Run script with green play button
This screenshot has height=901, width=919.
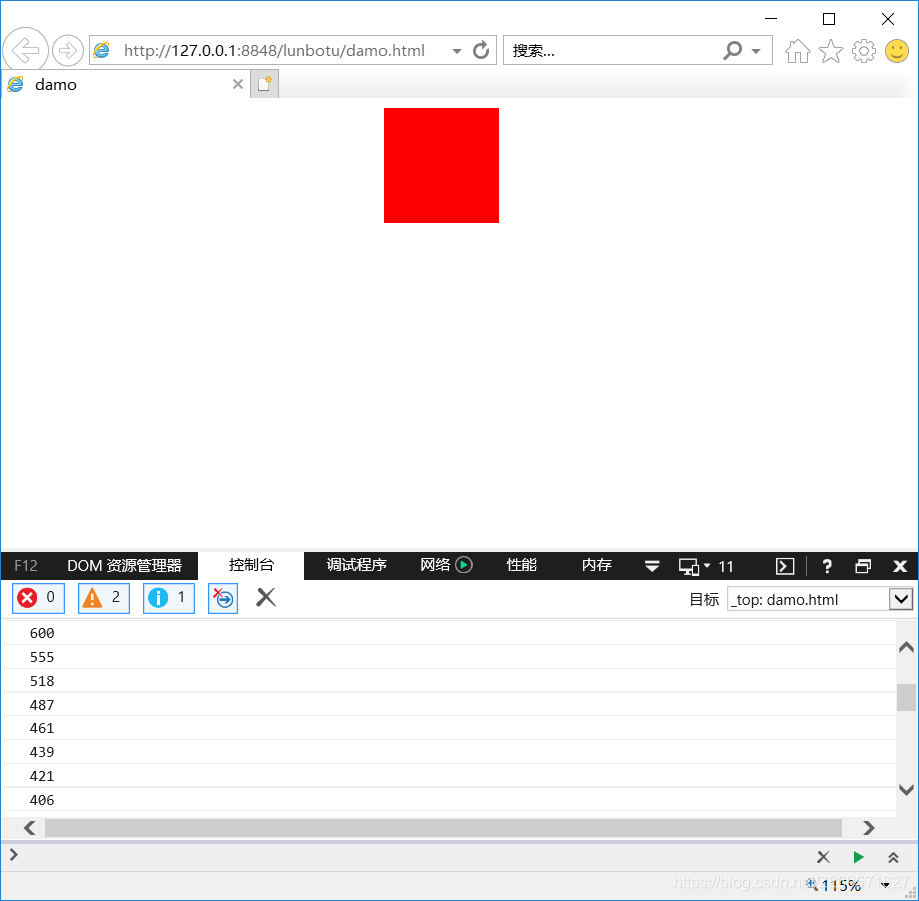[x=858, y=857]
